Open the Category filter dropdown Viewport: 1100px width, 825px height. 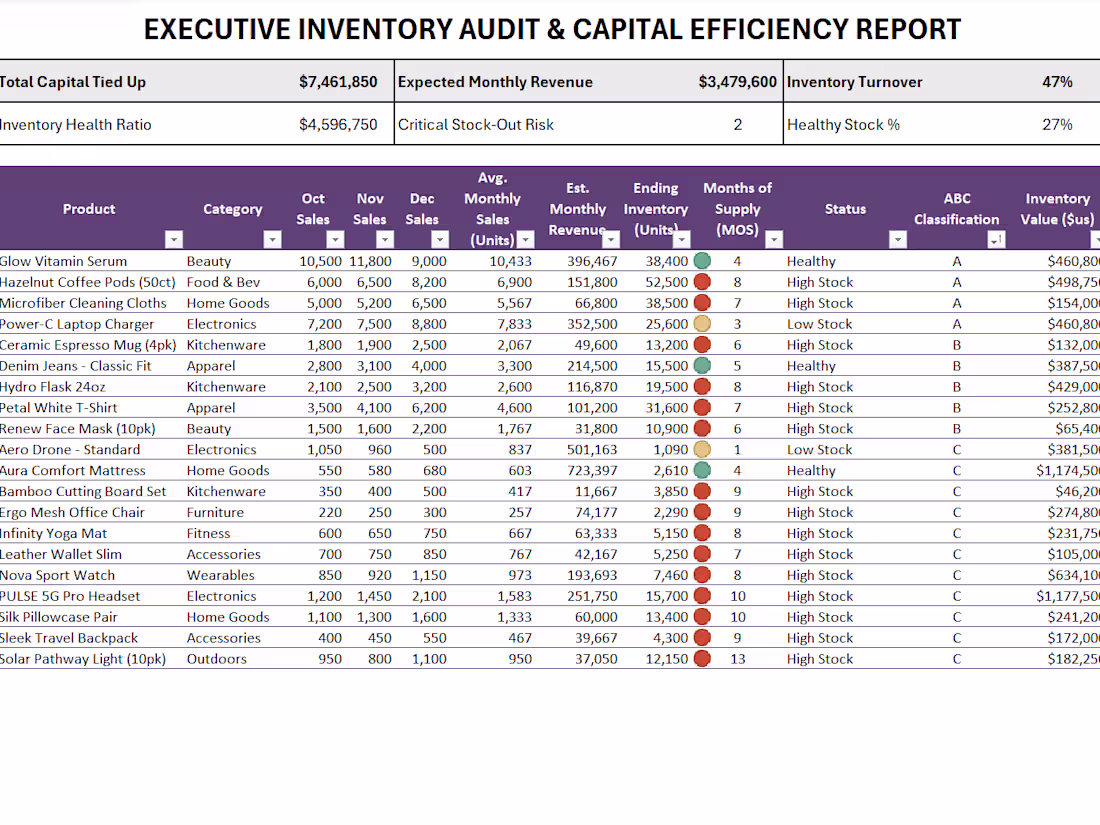272,239
